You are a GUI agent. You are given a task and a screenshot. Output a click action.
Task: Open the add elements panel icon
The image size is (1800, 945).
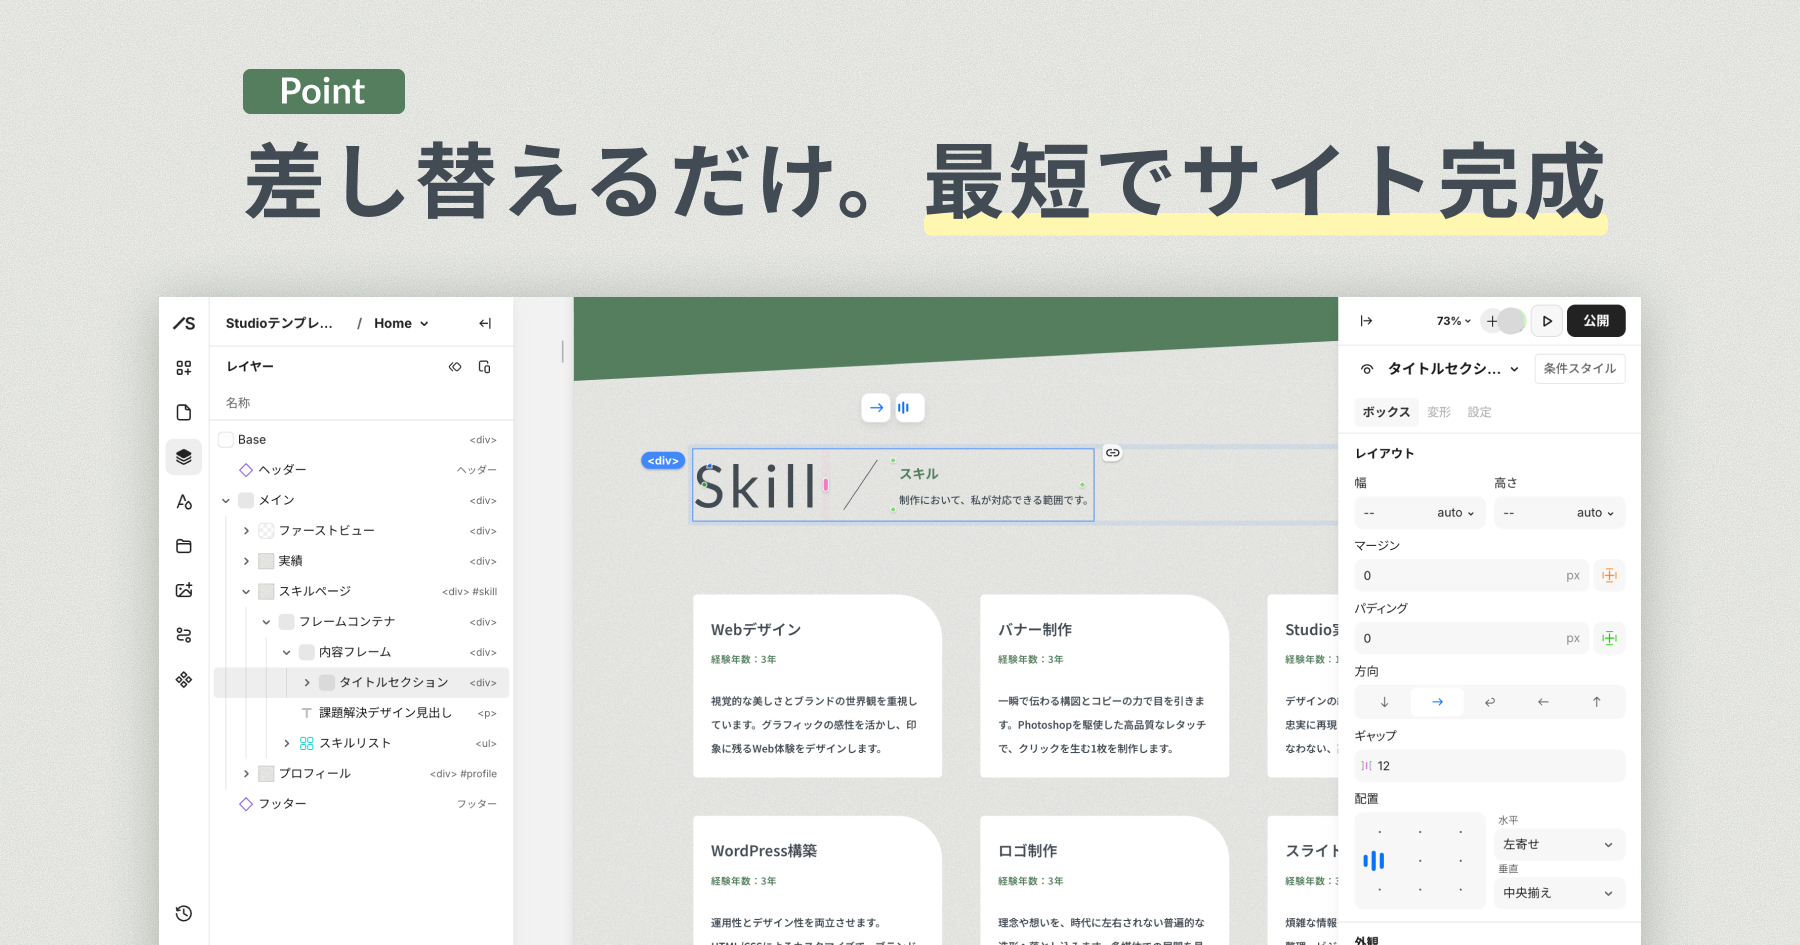tap(184, 368)
